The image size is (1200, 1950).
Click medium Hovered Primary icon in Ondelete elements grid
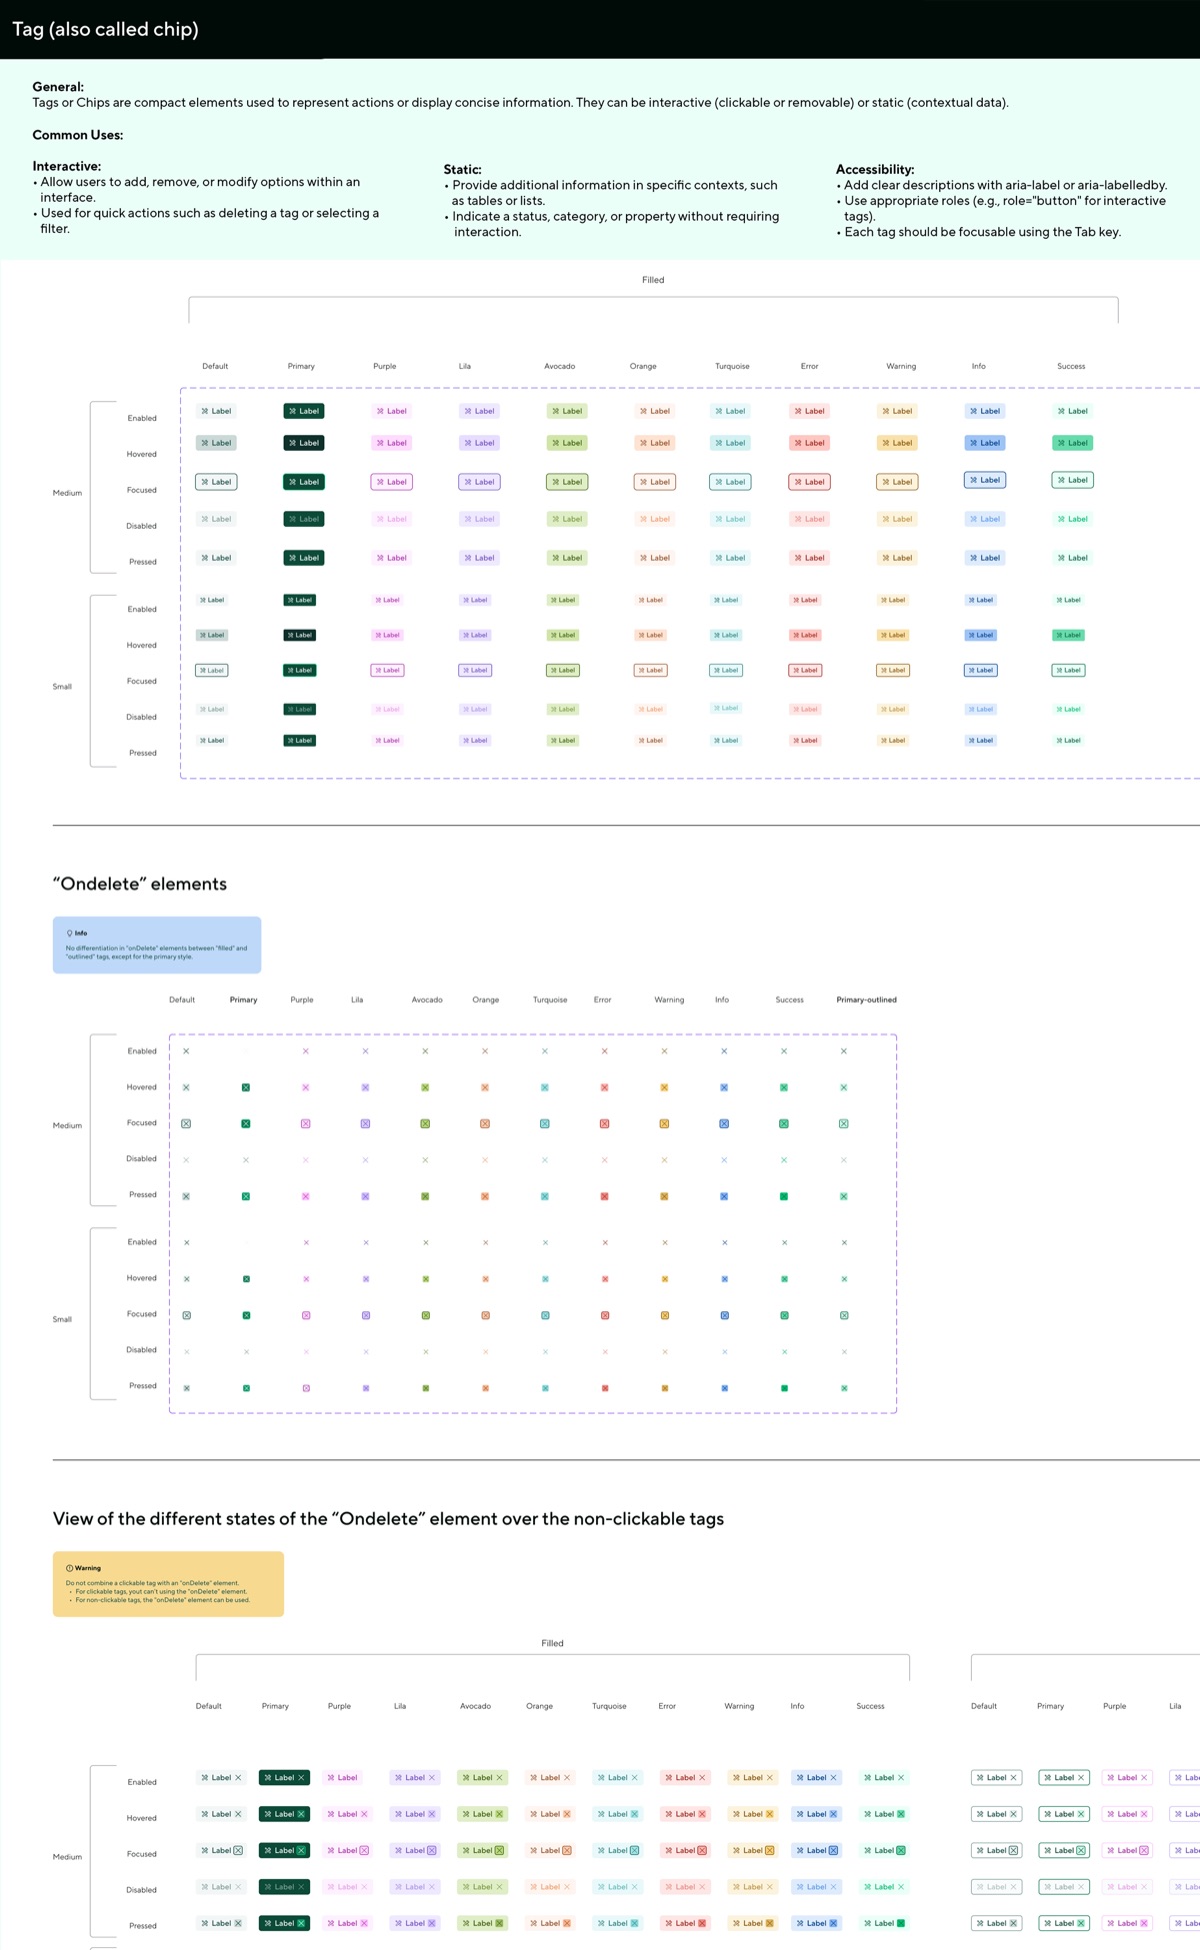pos(246,1087)
